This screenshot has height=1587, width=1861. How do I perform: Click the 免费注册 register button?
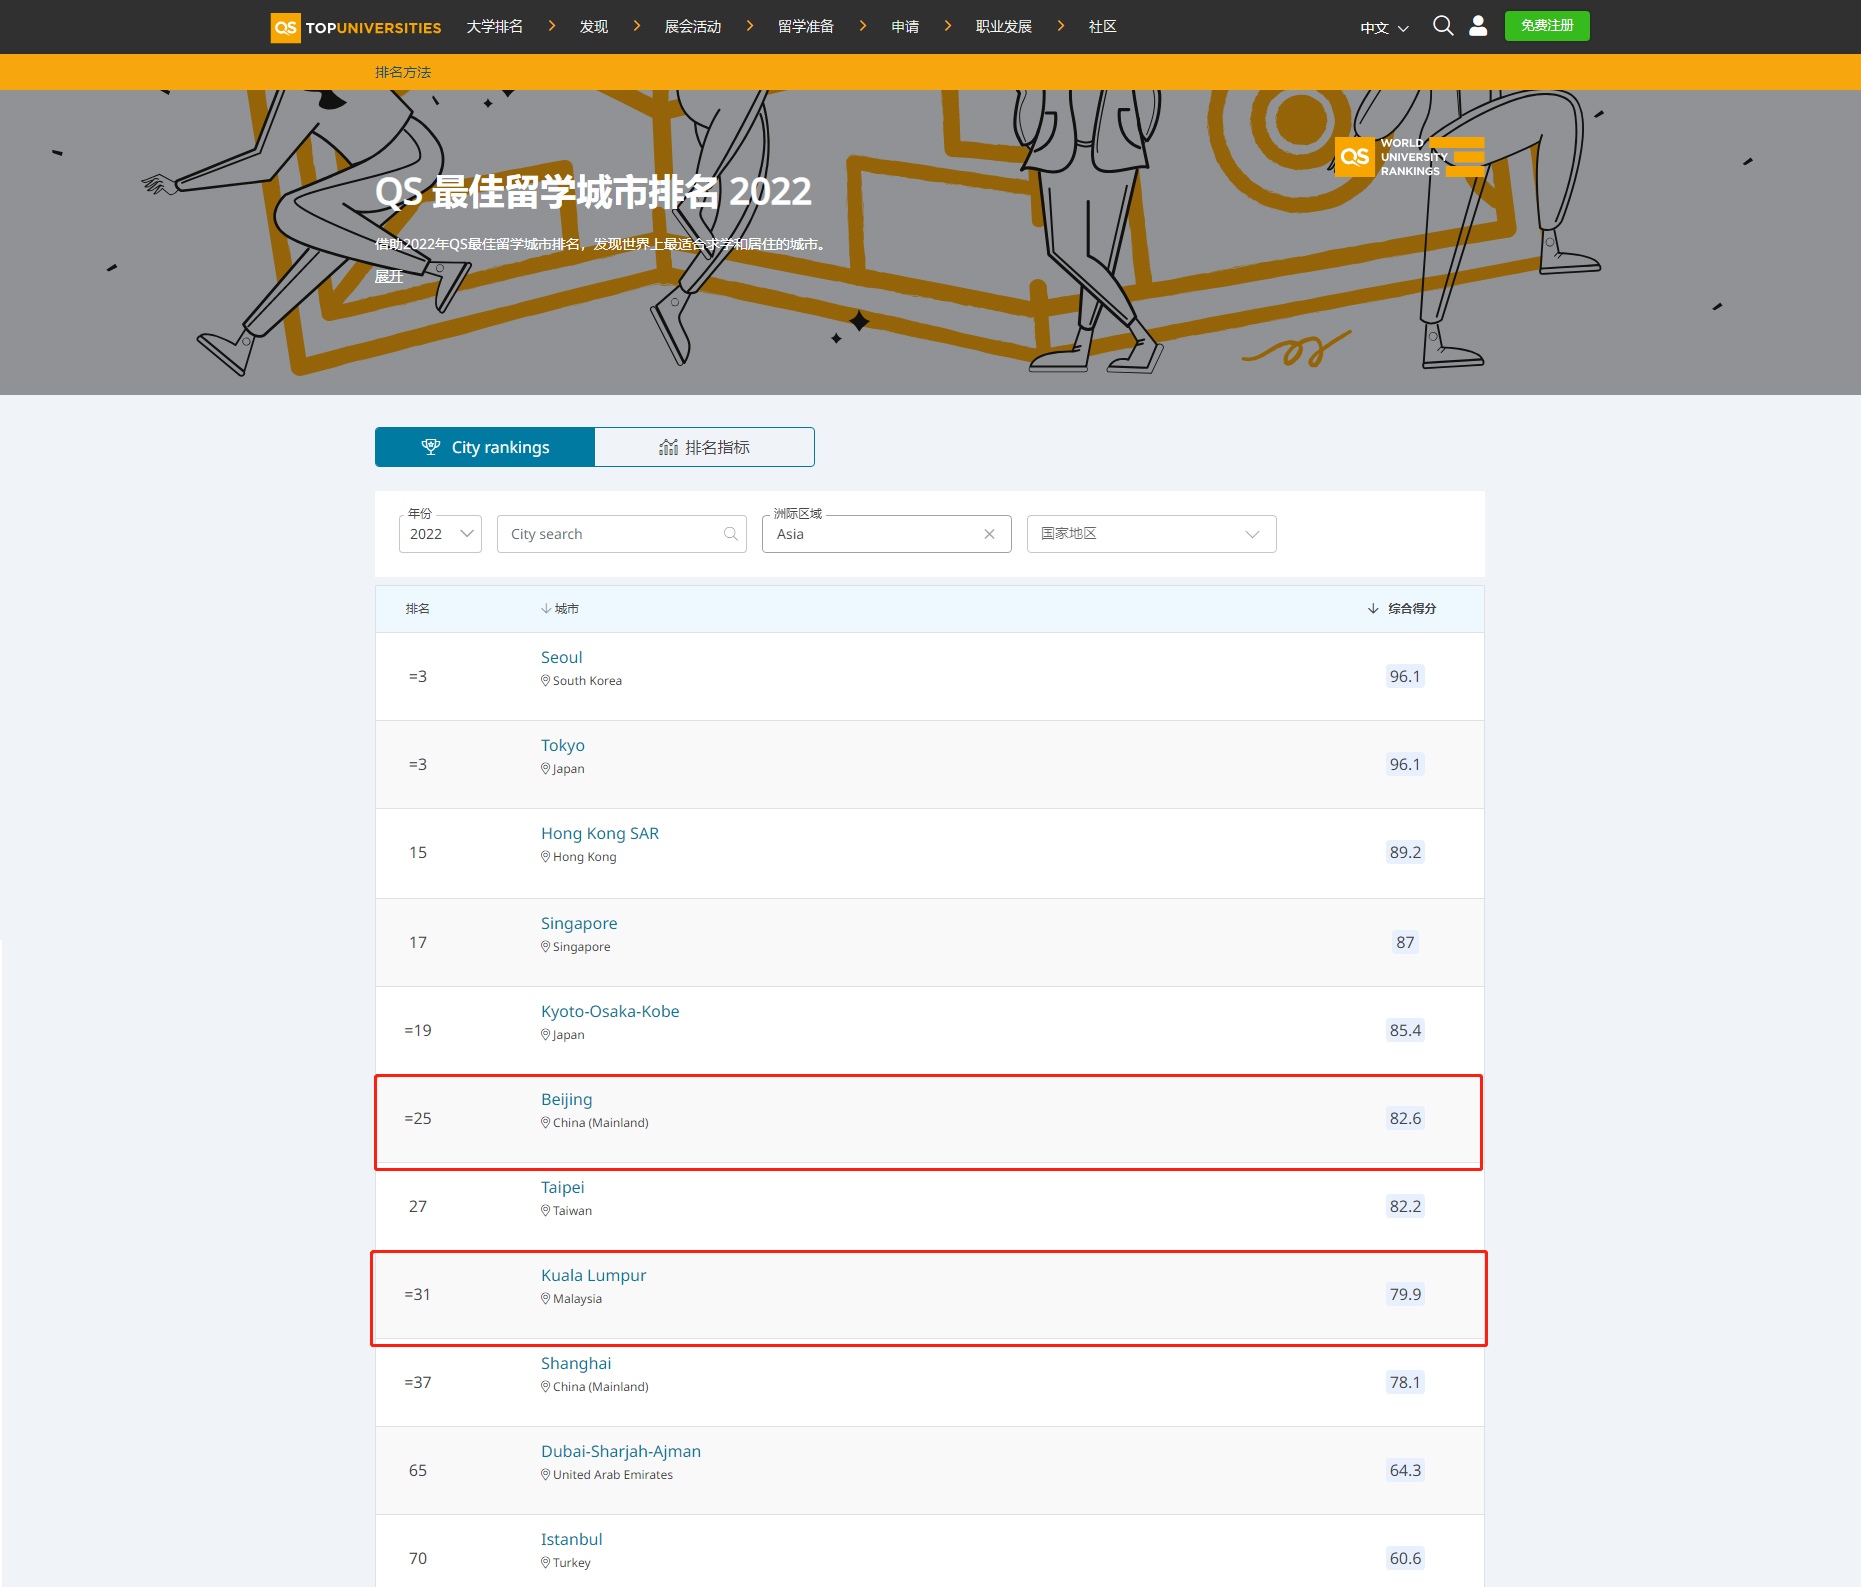[1547, 26]
